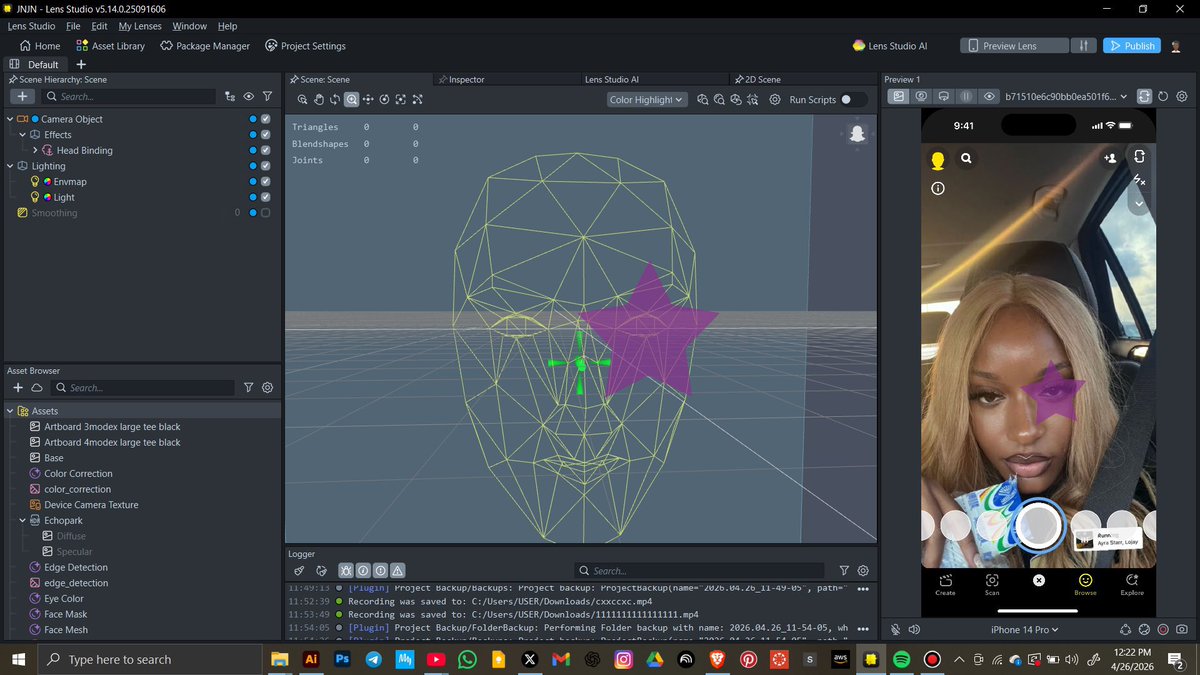Add new asset in Asset Browser
The height and width of the screenshot is (675, 1200).
tap(17, 387)
